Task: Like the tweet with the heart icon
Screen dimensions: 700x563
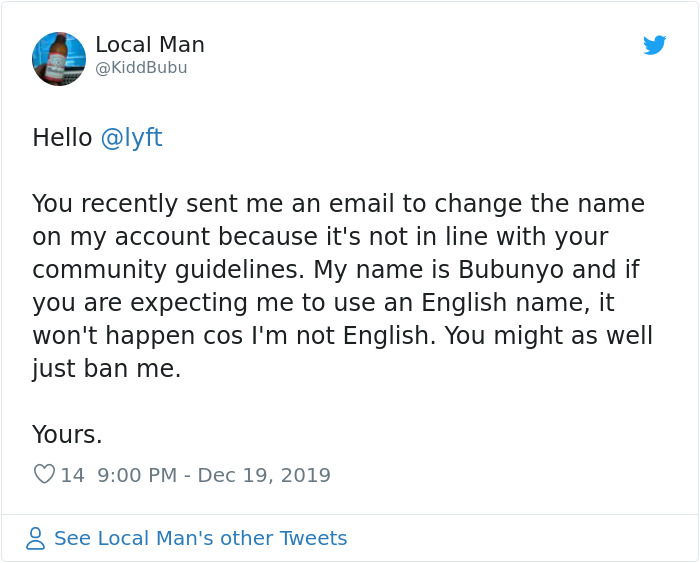Action: pos(44,475)
